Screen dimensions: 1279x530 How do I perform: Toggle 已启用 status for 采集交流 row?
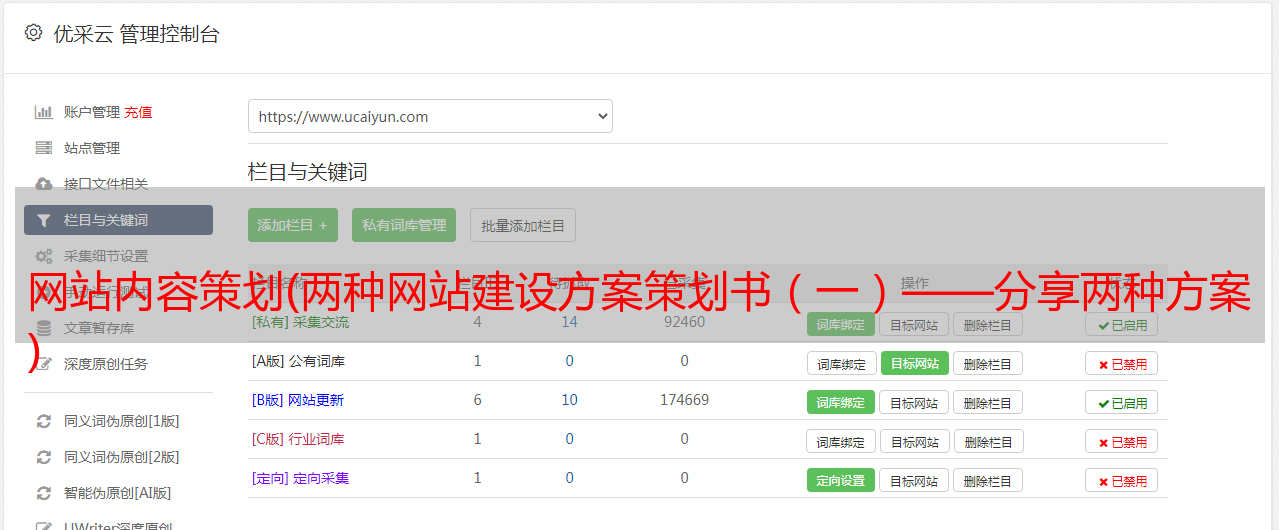tap(1121, 325)
